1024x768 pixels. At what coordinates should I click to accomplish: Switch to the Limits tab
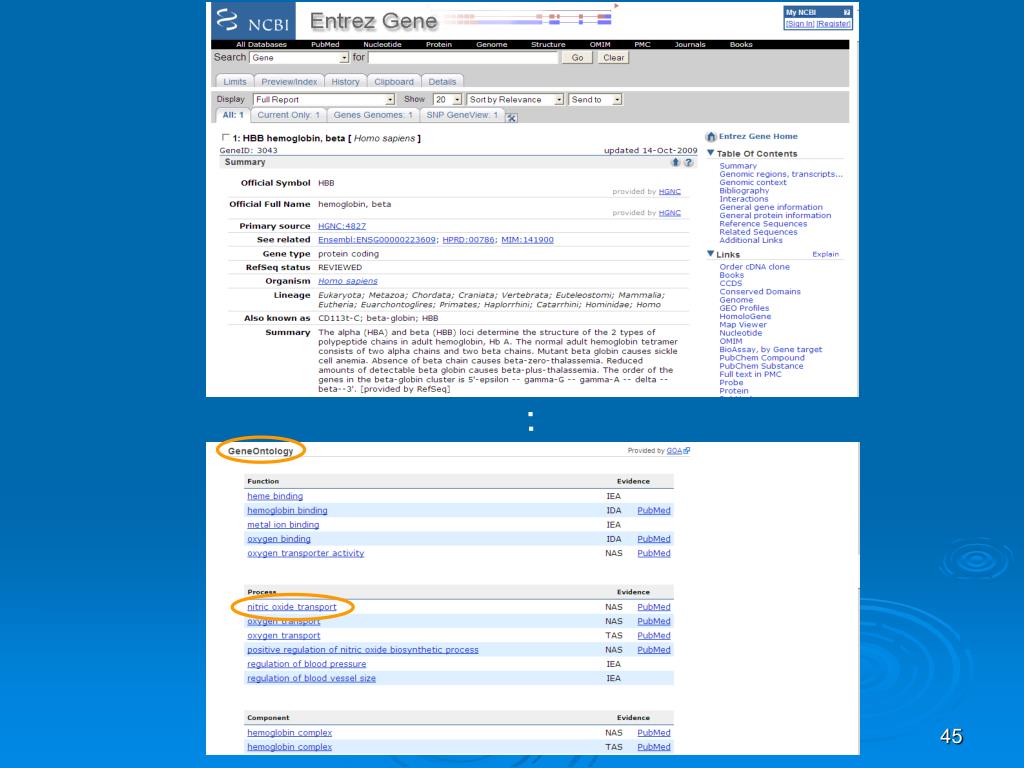(x=235, y=82)
